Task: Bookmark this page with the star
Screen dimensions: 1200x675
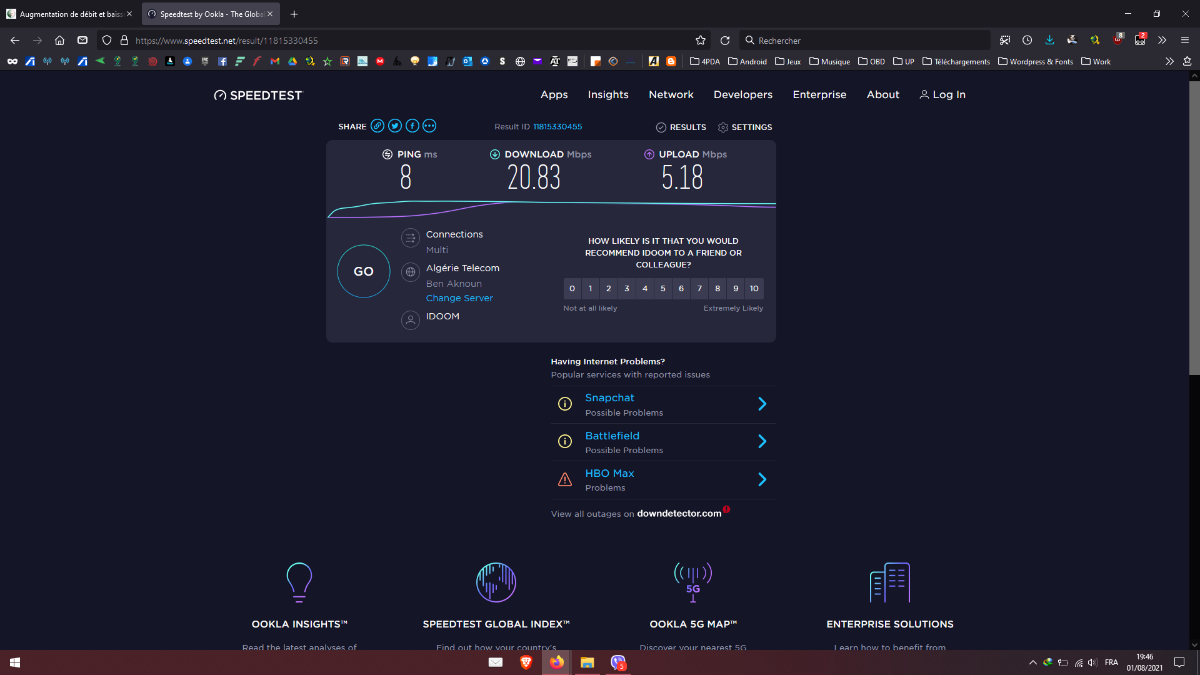Action: (x=701, y=40)
